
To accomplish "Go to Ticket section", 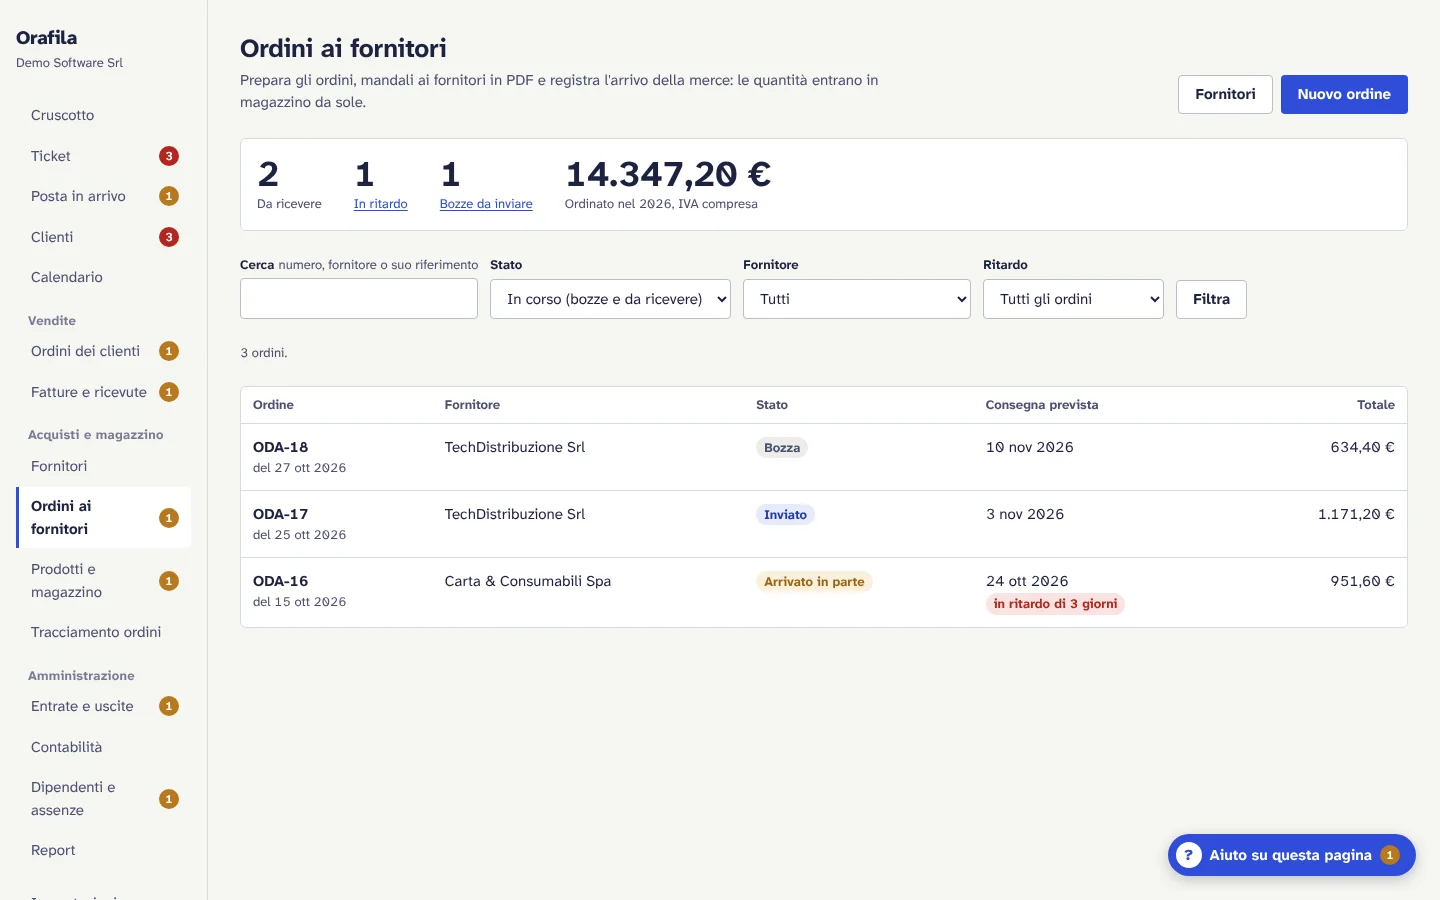I will pos(103,156).
